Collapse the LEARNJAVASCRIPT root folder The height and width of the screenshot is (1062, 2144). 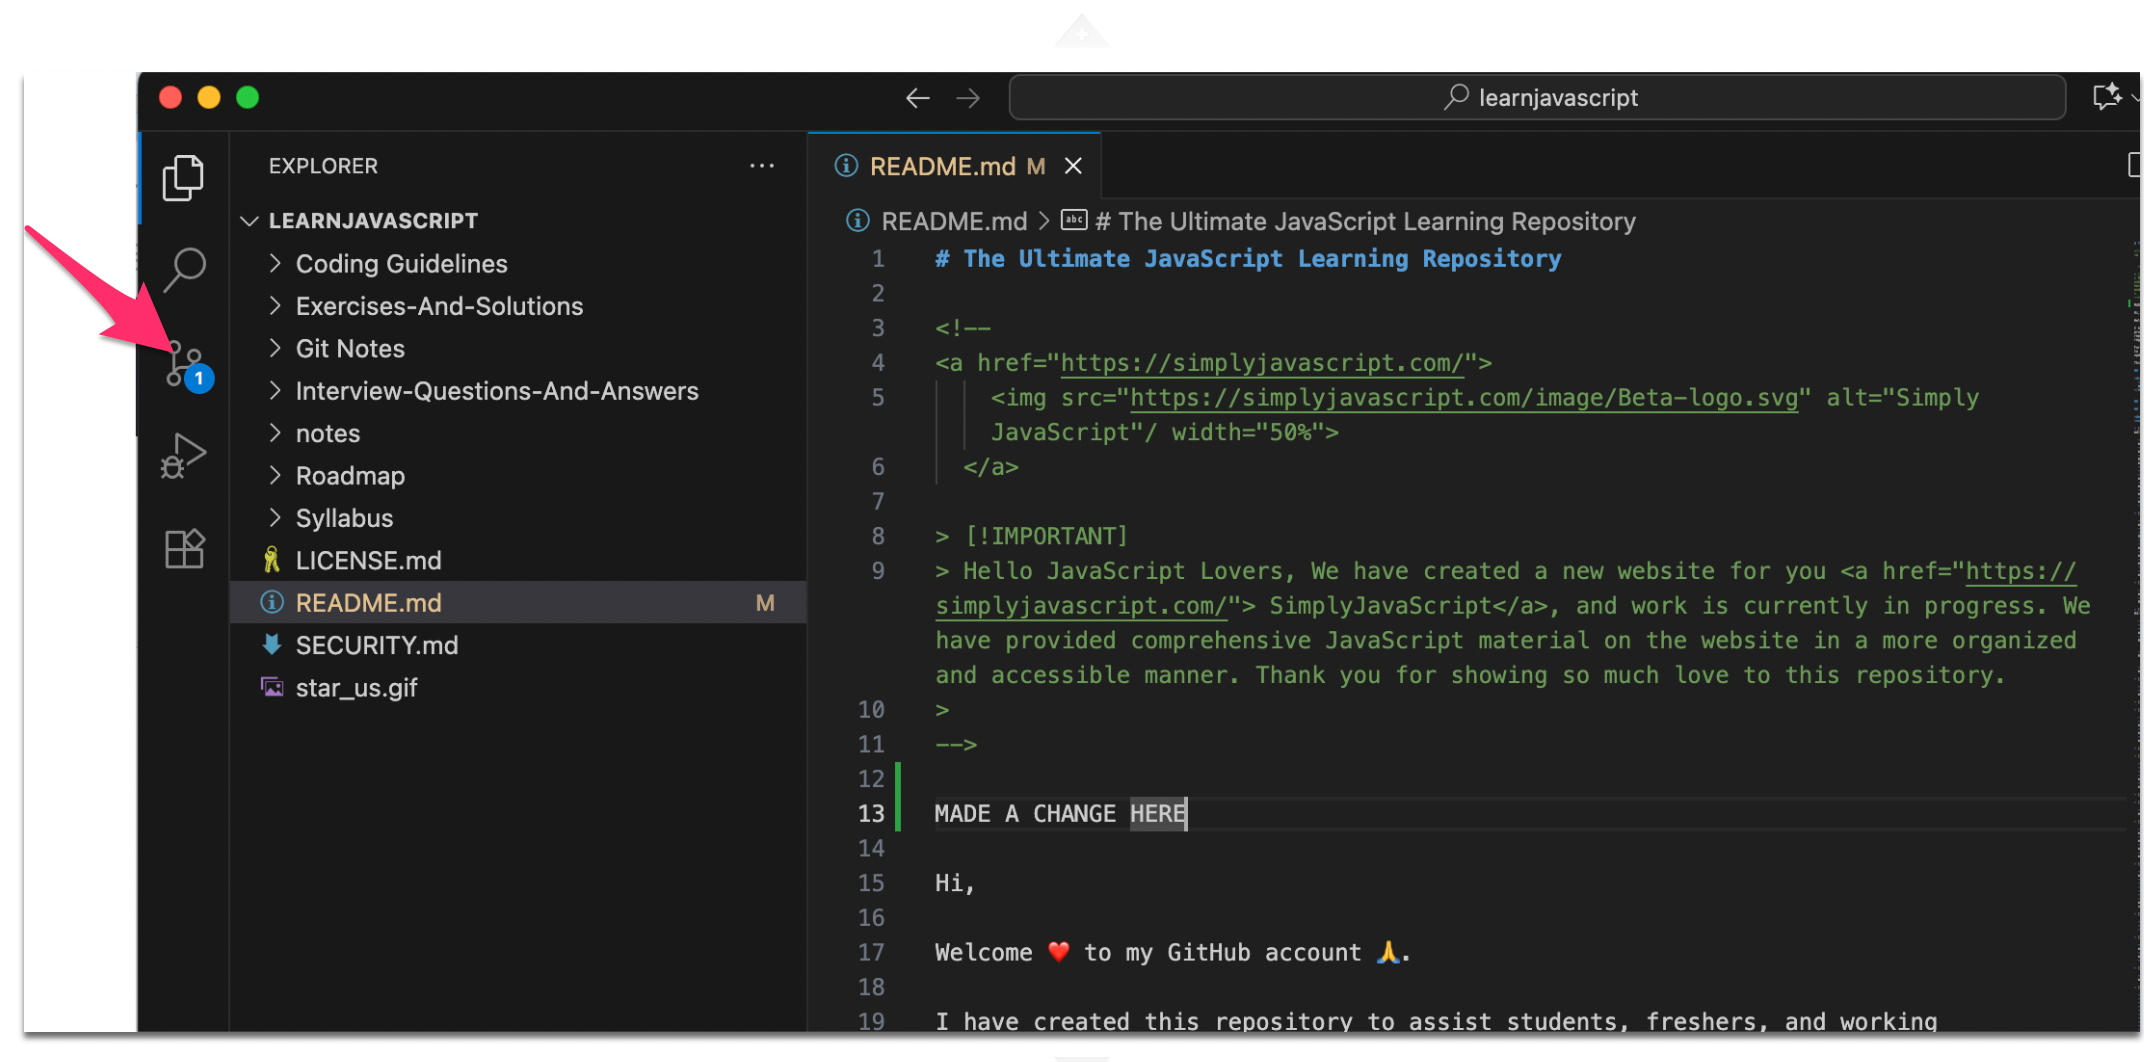tap(250, 221)
